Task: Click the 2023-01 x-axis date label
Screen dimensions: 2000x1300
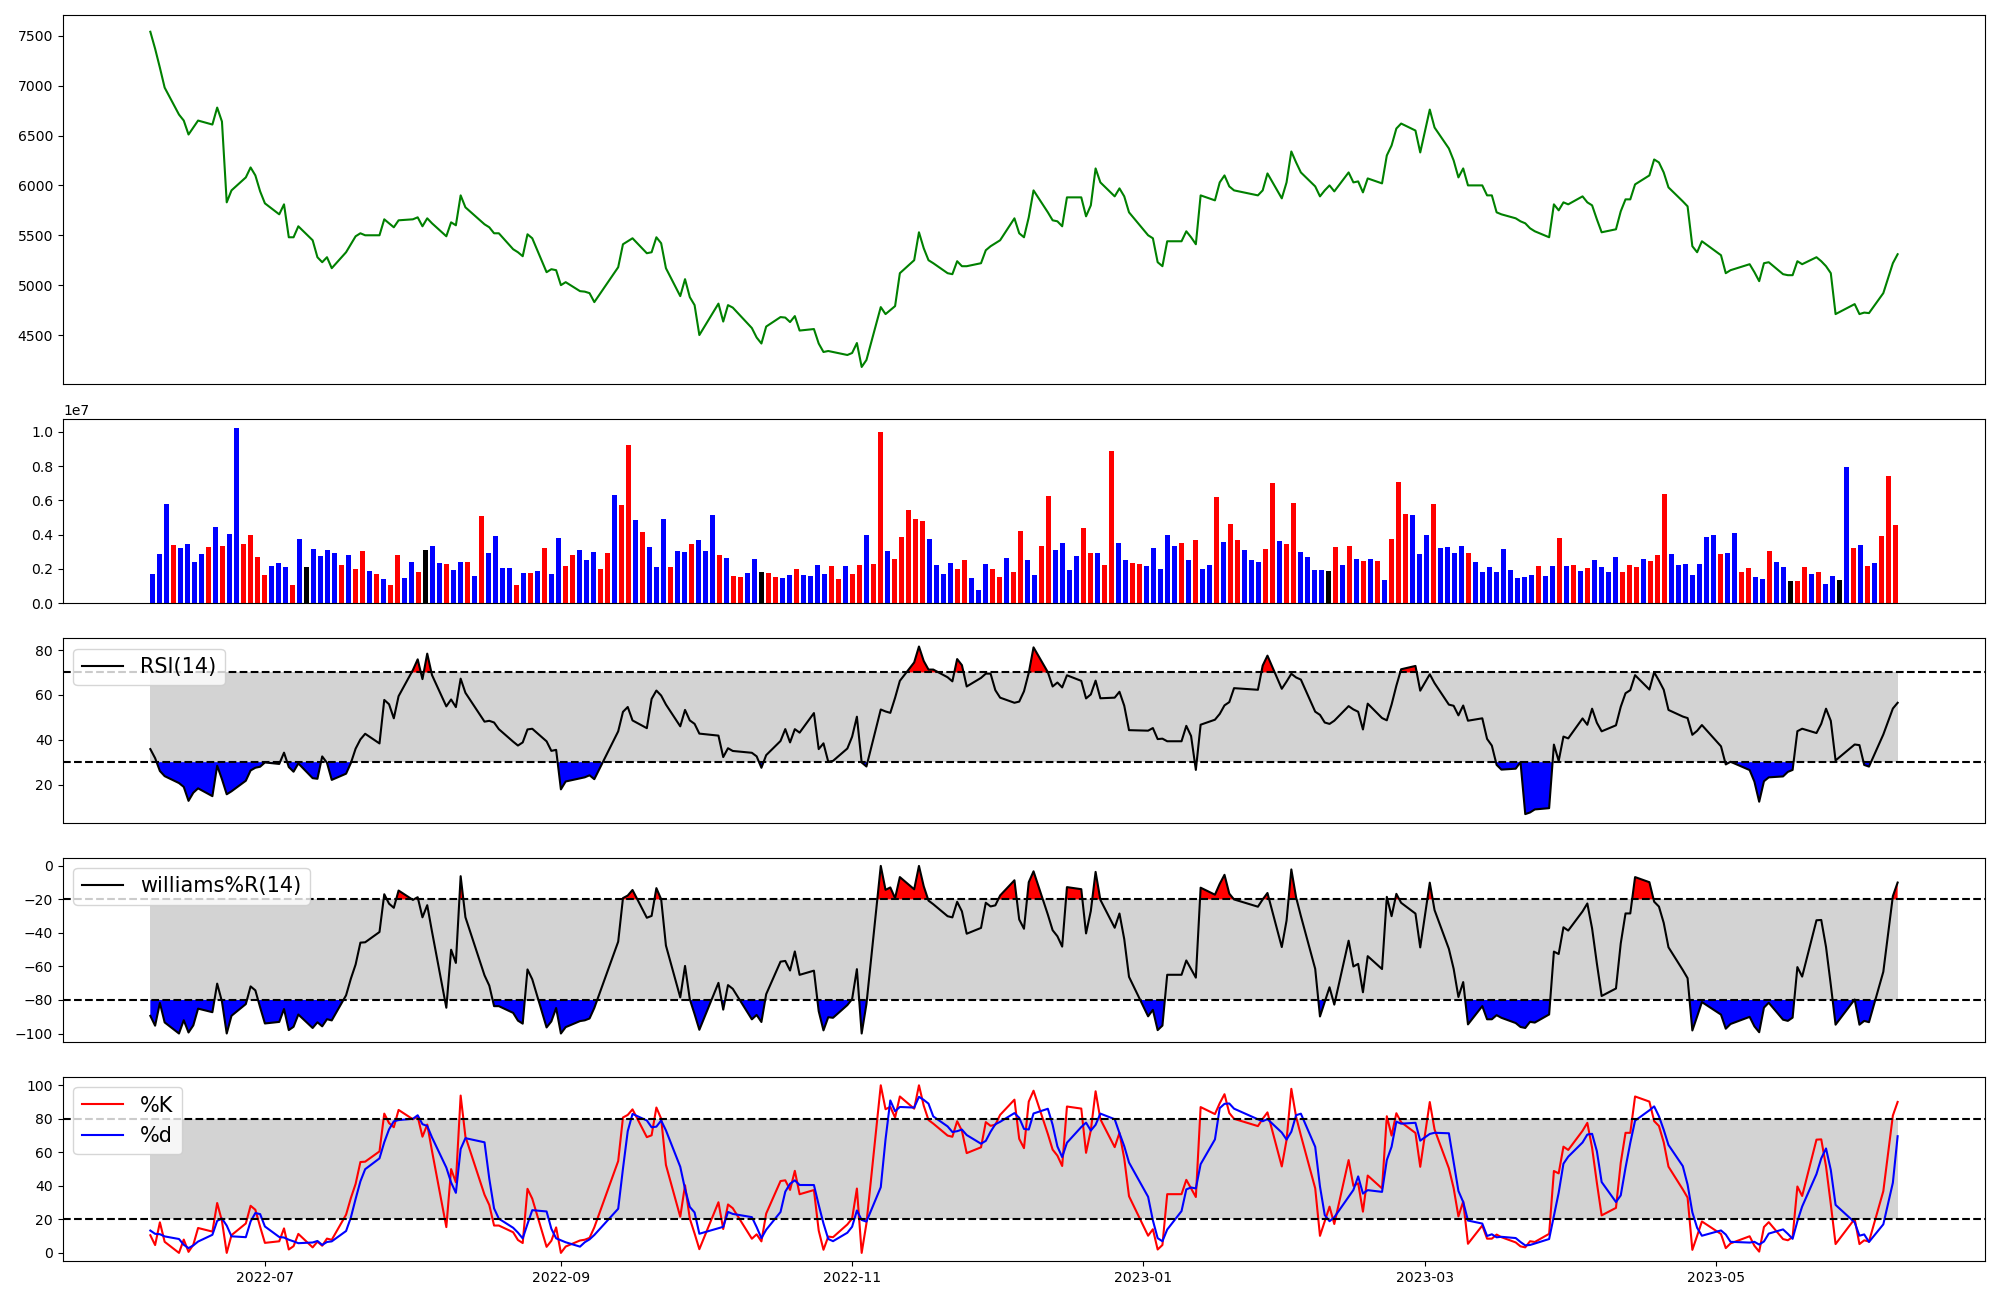Action: click(x=1143, y=1277)
